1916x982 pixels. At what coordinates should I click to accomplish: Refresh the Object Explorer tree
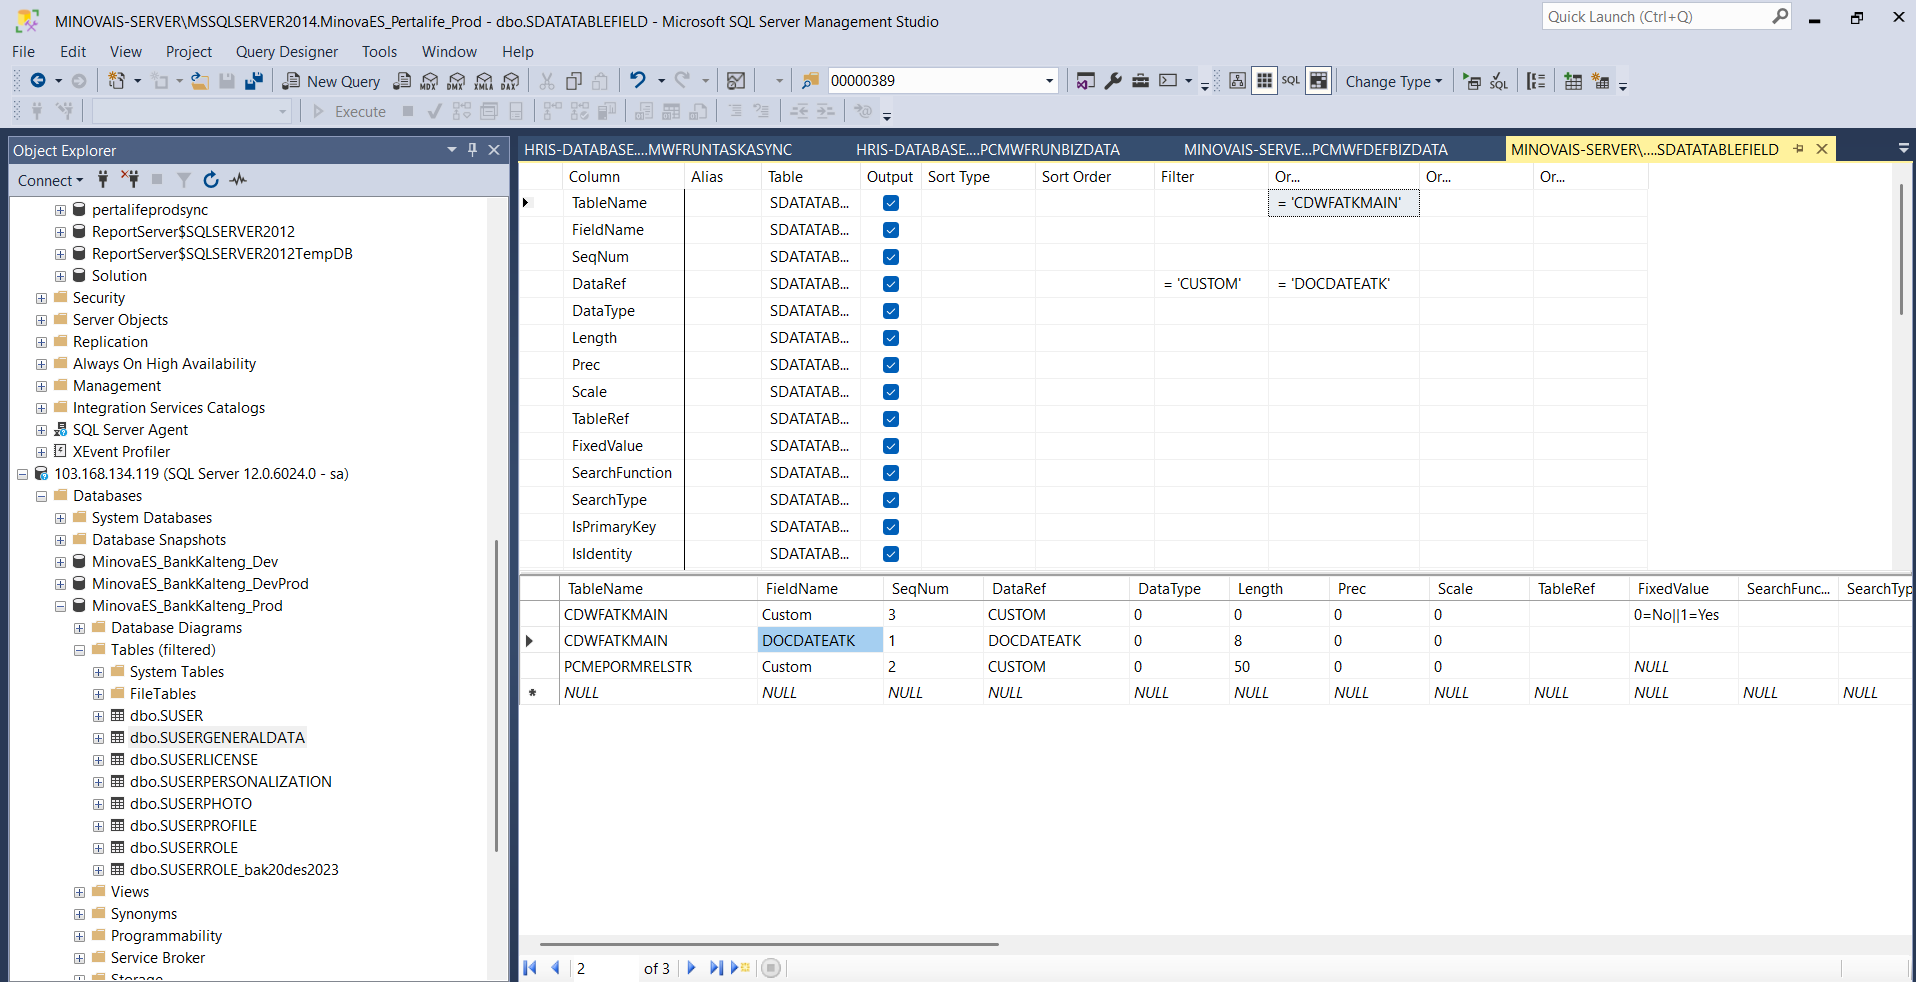pos(211,179)
